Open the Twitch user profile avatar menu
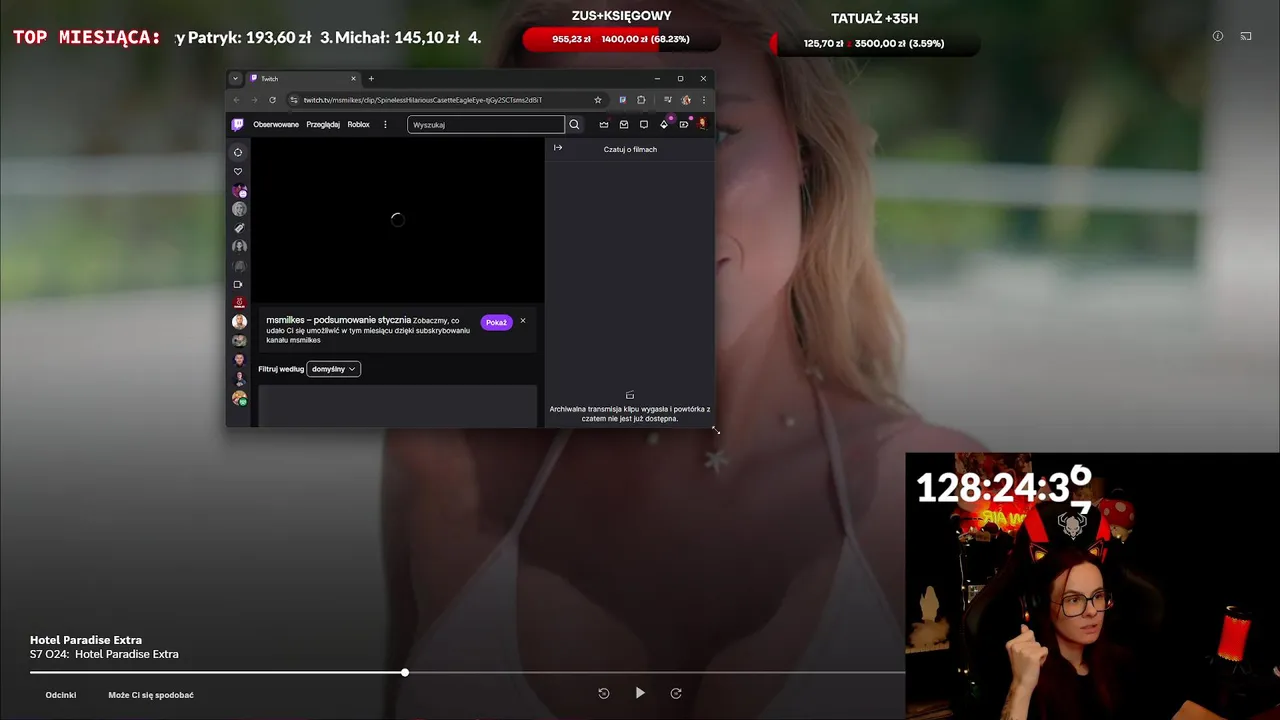 [702, 124]
